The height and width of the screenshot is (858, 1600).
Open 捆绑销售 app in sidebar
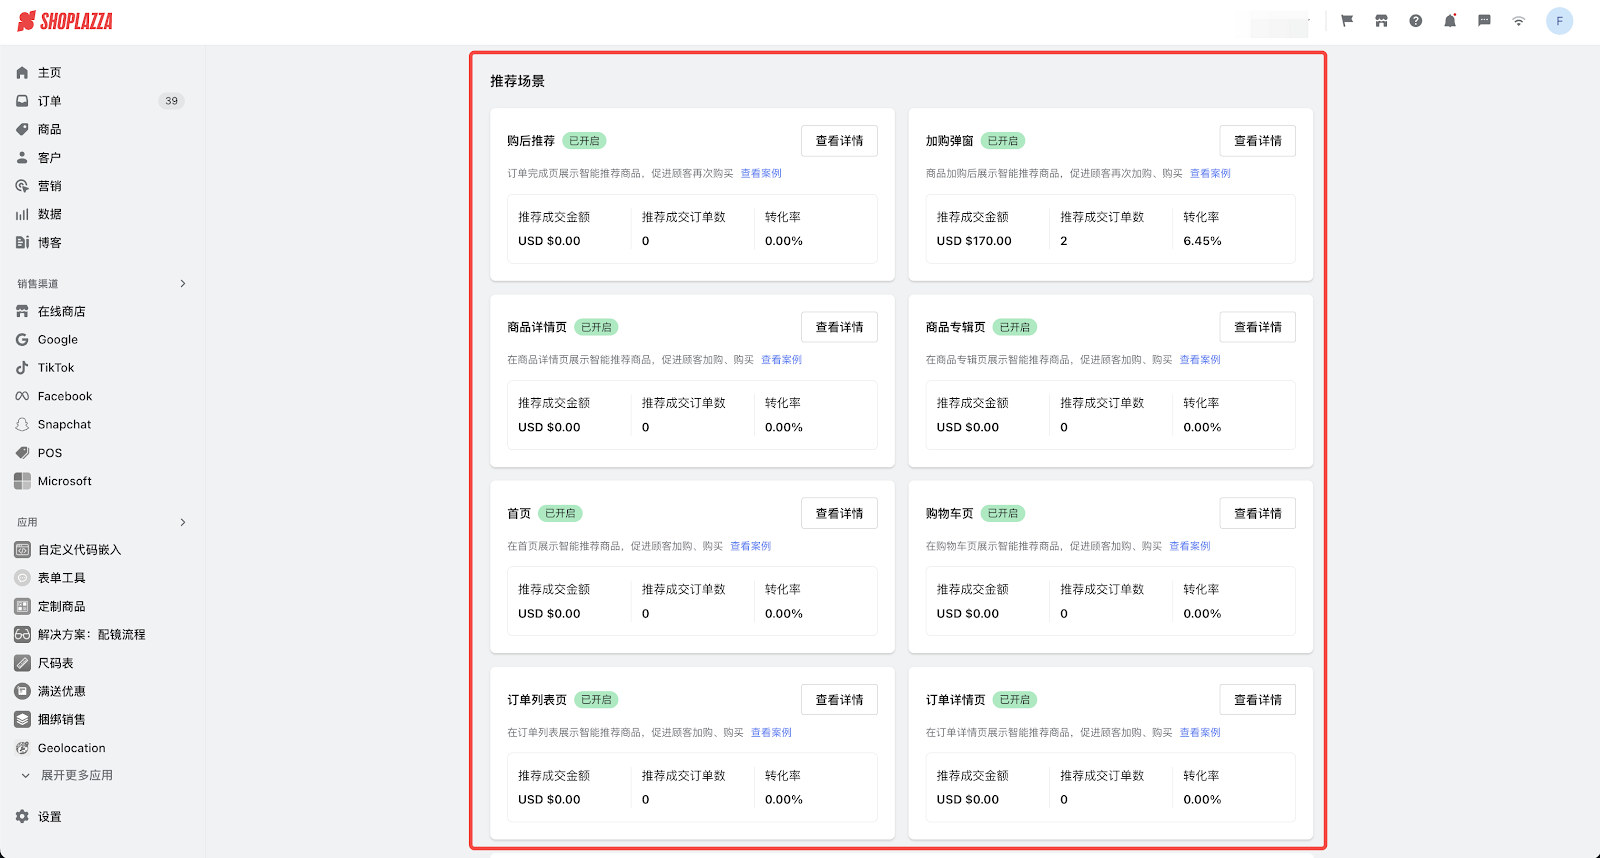(x=61, y=719)
